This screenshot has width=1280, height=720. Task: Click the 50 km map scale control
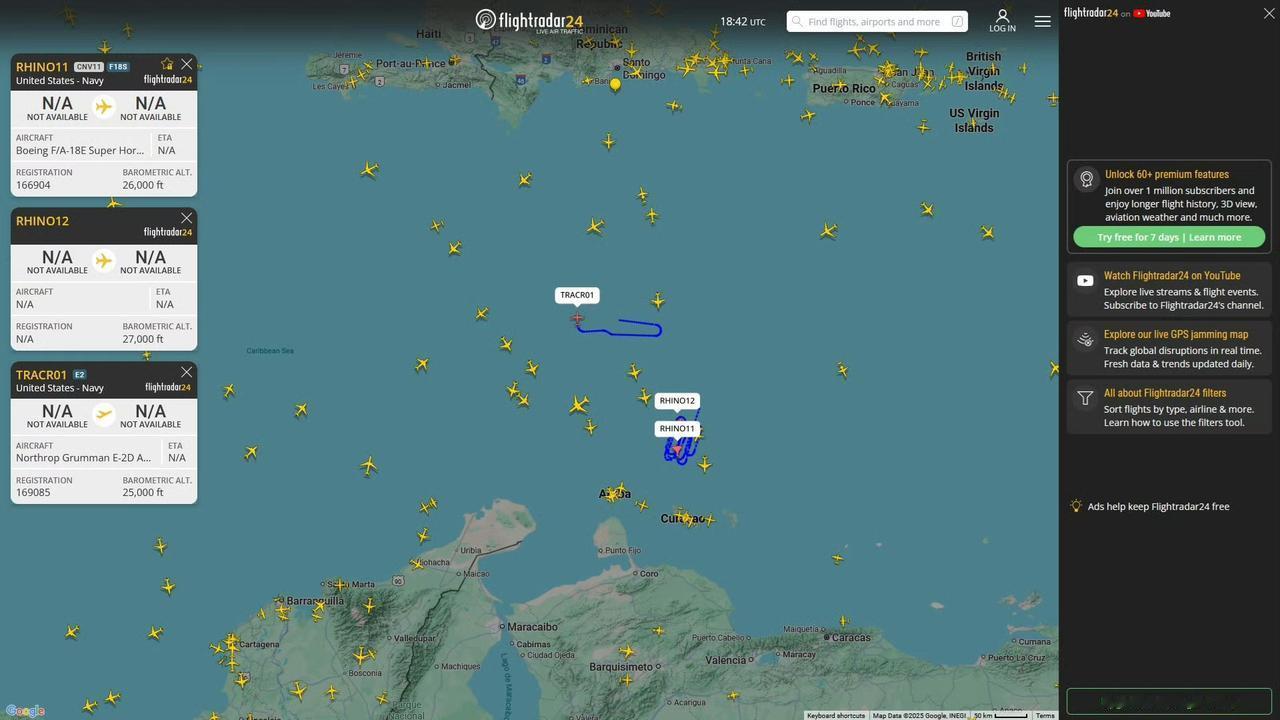pos(1001,715)
